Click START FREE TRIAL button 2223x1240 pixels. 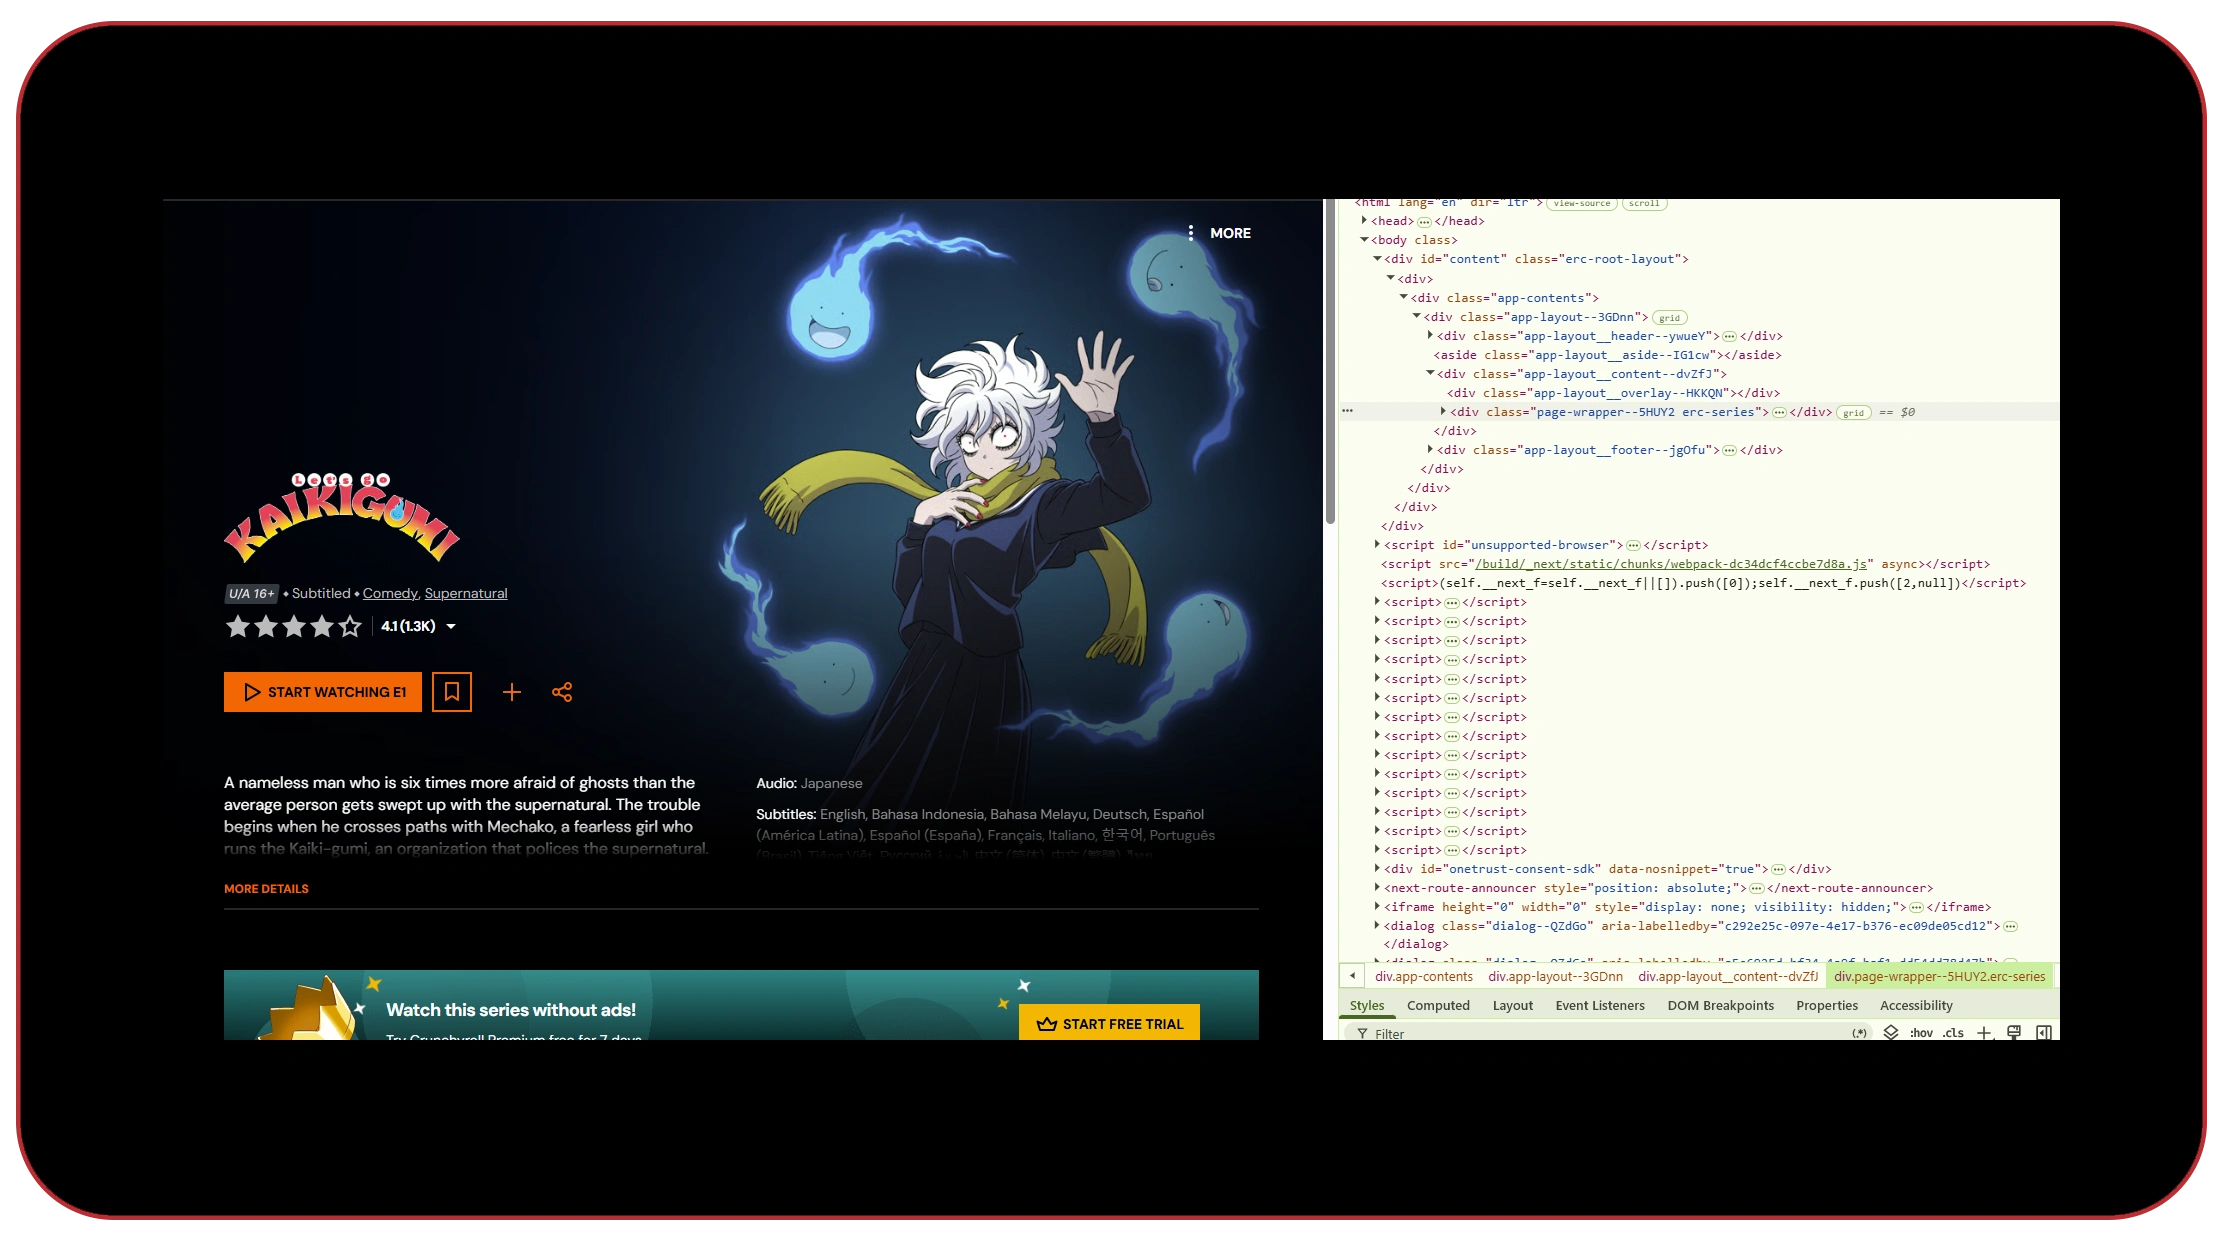pyautogui.click(x=1109, y=1023)
